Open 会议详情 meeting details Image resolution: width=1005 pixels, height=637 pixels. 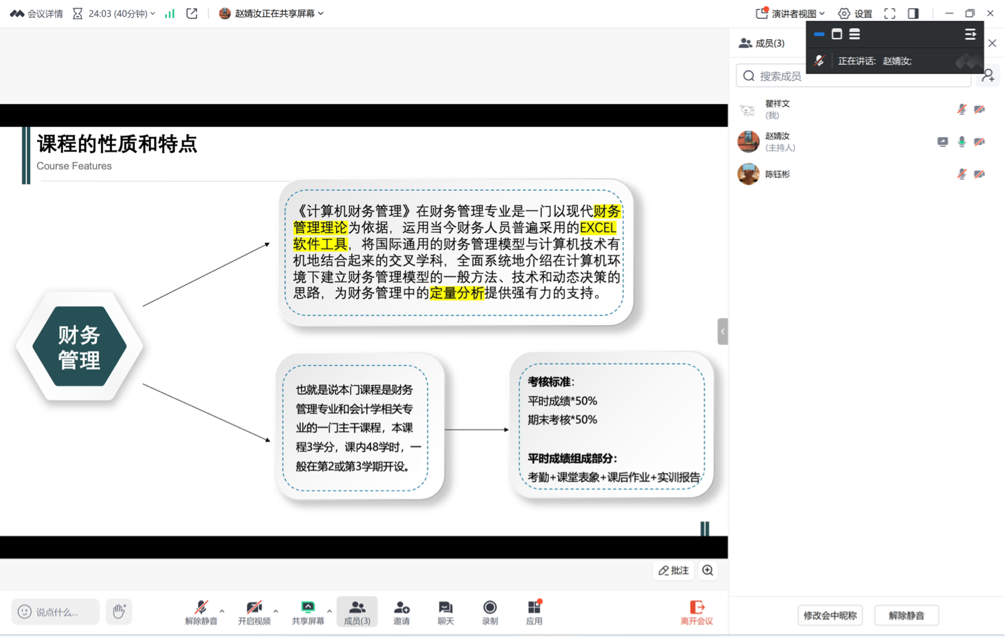coord(36,14)
